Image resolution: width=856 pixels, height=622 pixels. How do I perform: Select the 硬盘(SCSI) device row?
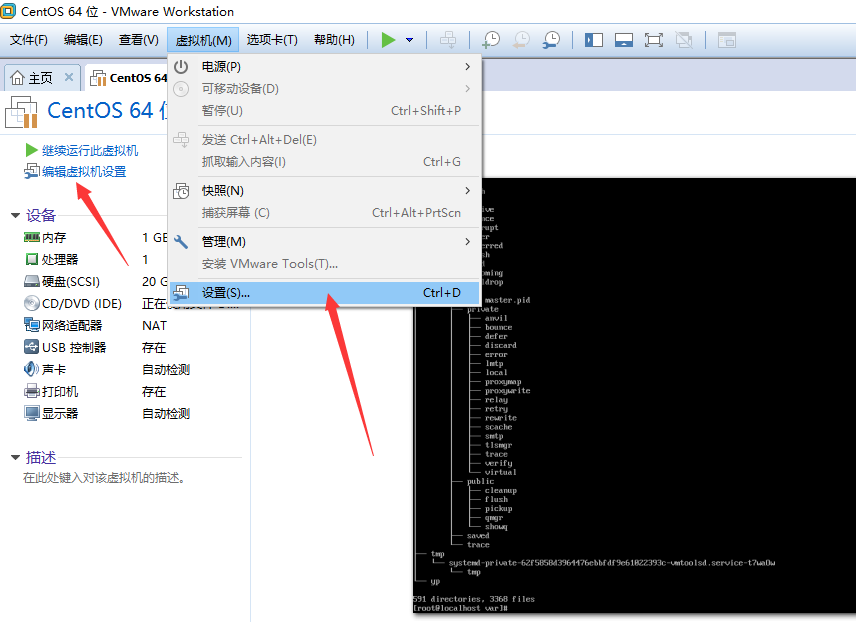96,282
